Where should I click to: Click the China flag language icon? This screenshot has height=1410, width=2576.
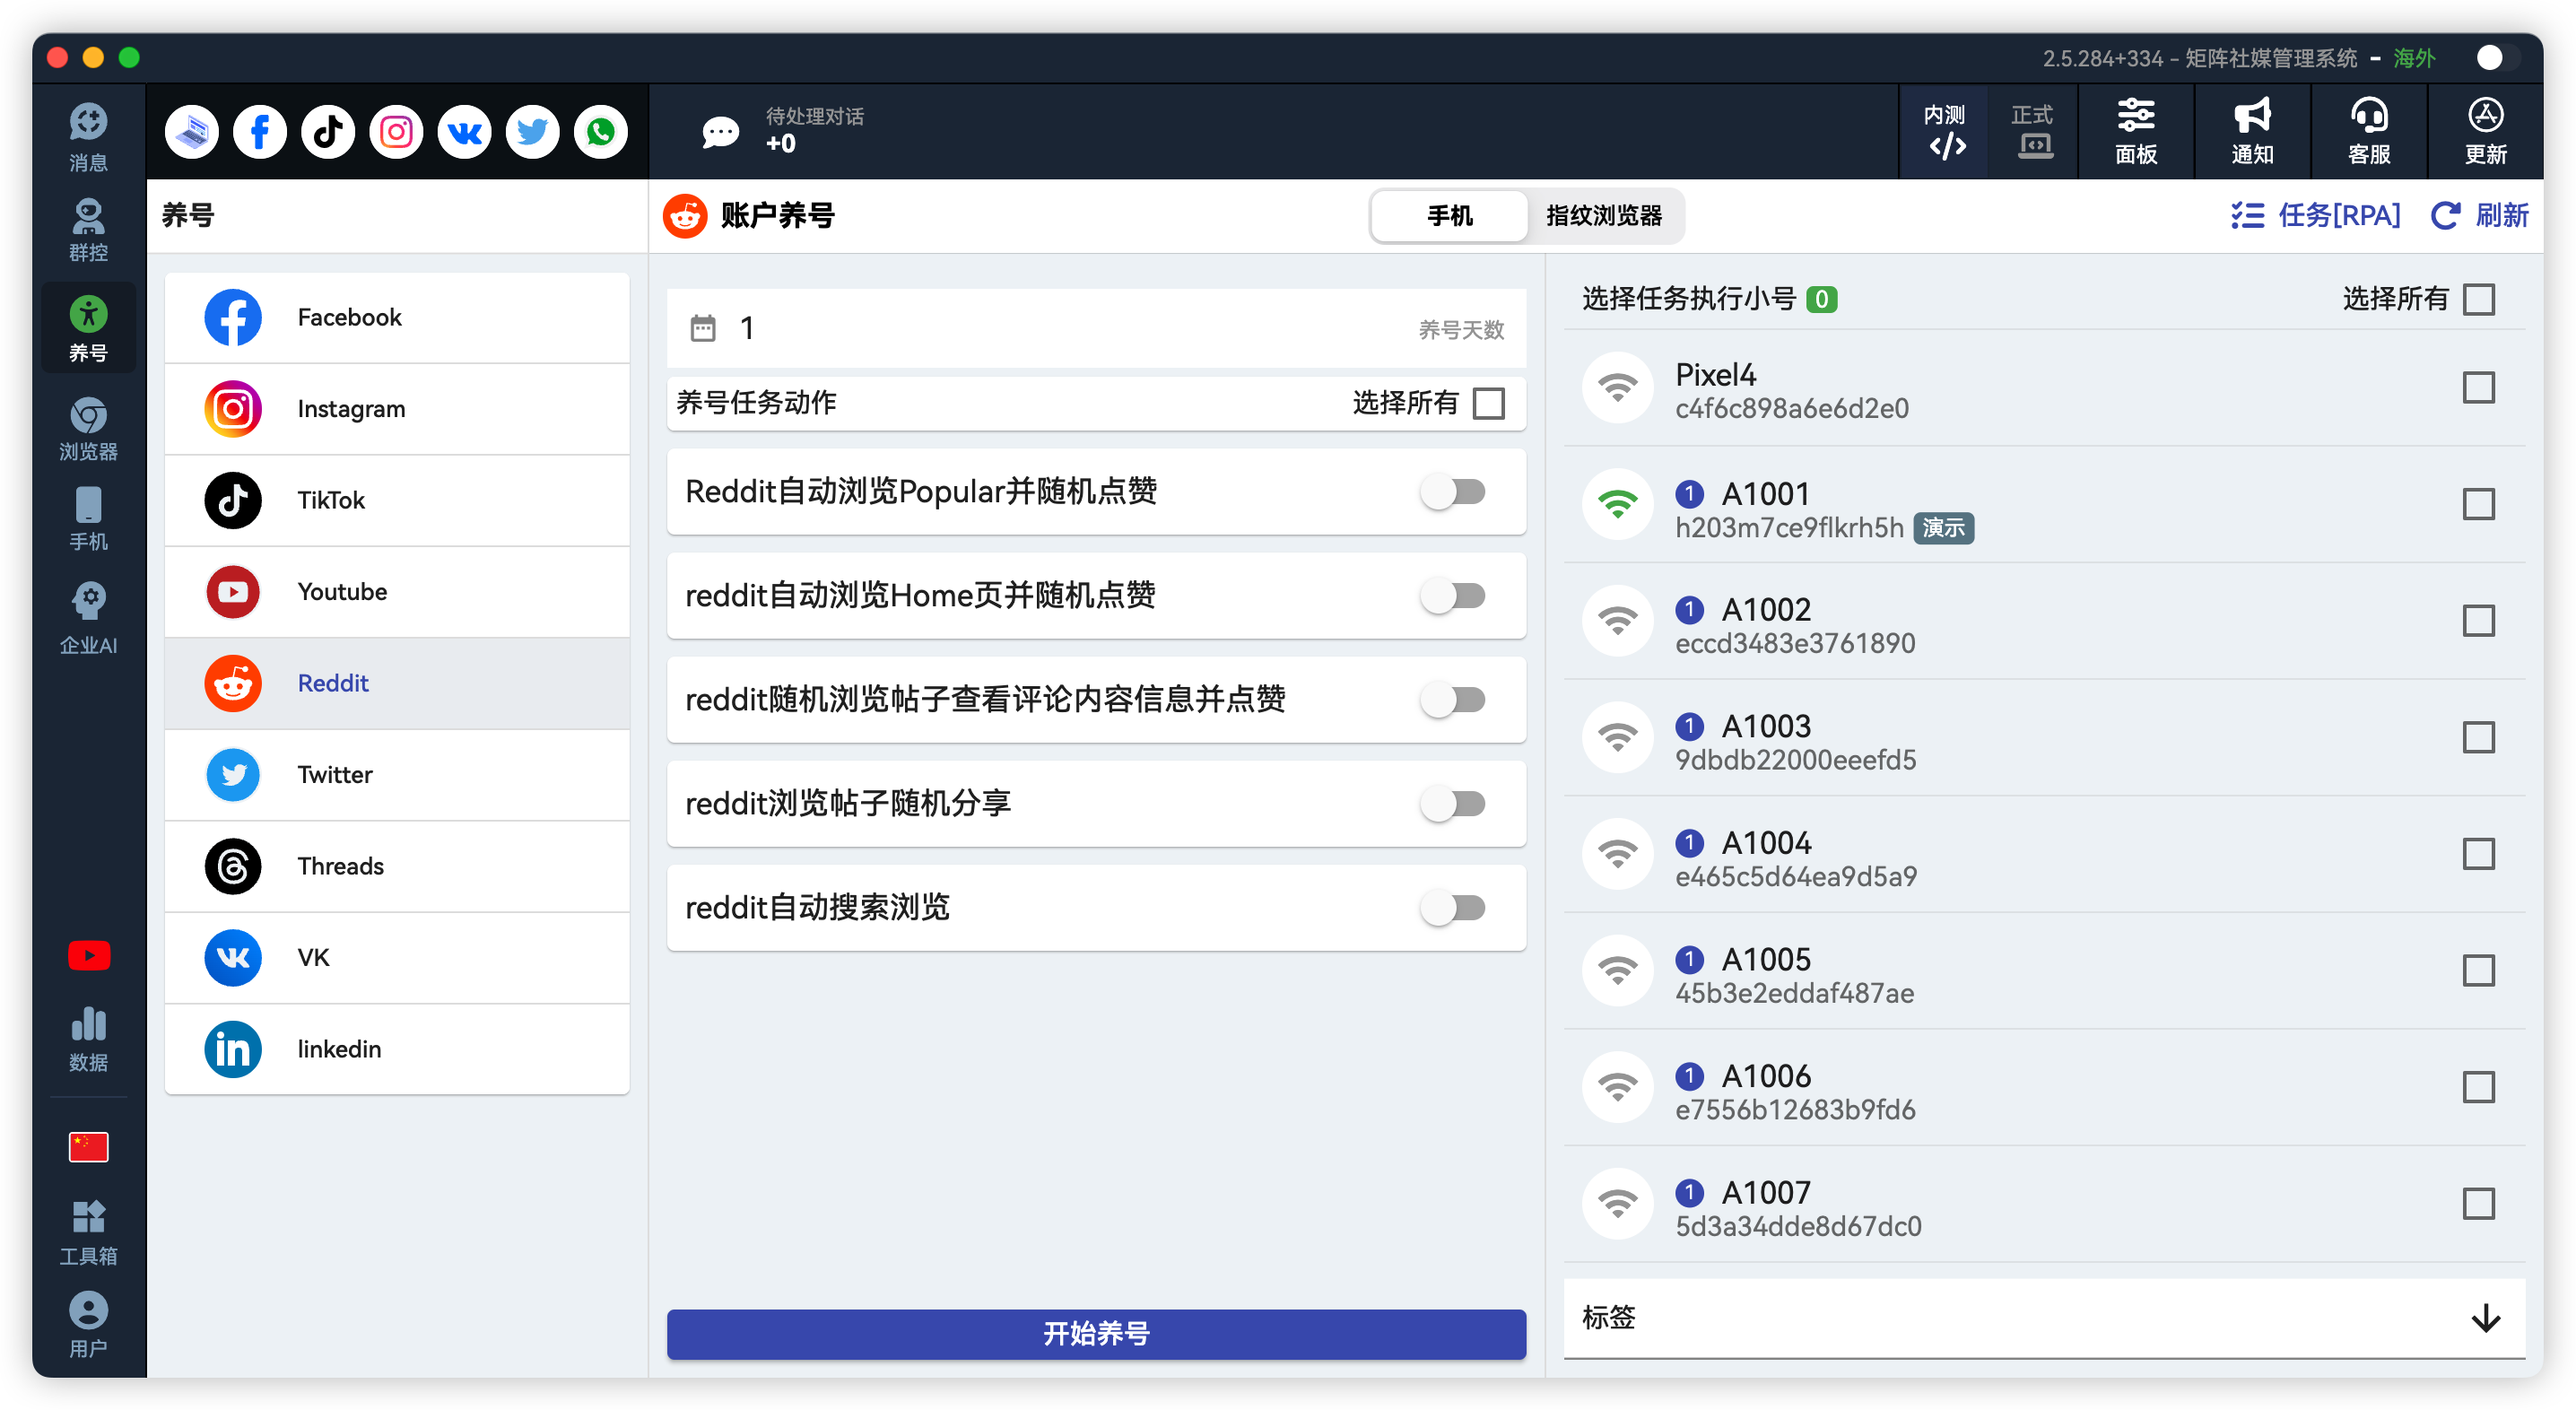(88, 1147)
